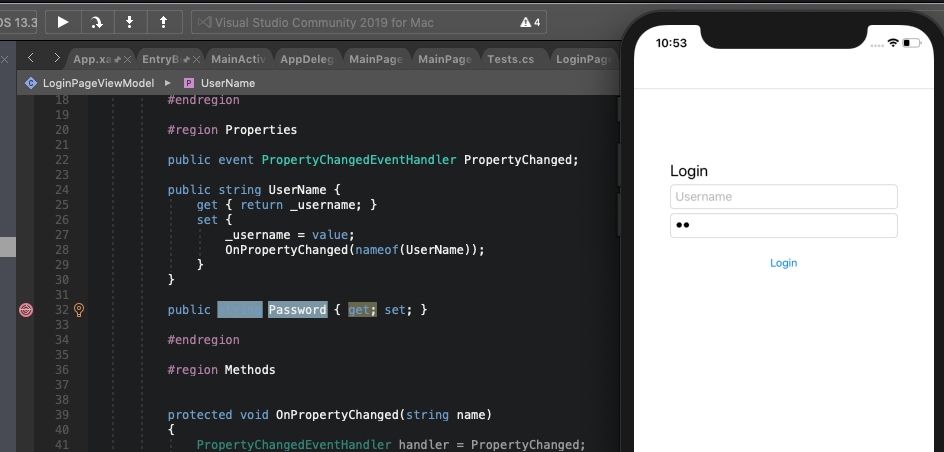Switch to the AppDeleg tab

point(307,59)
